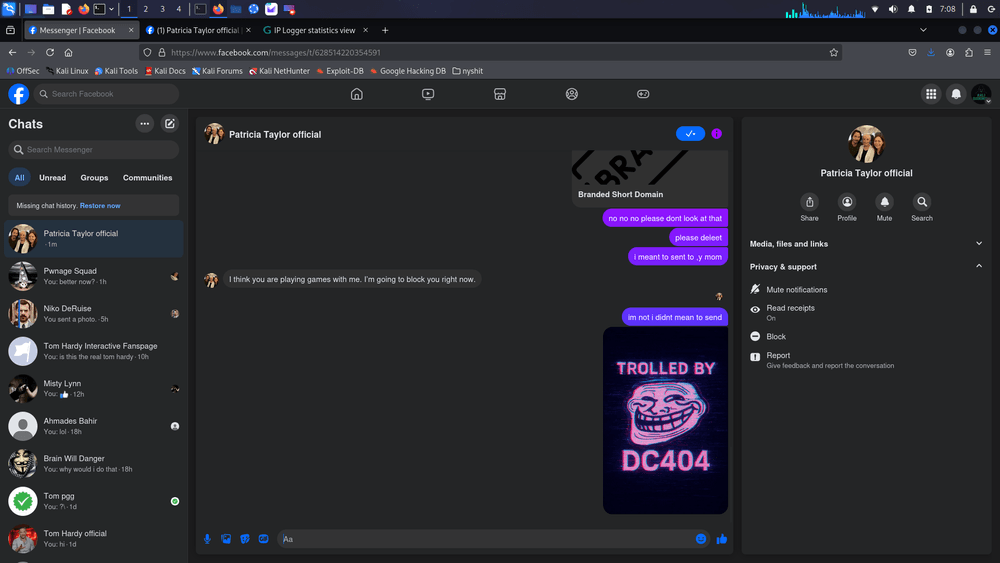The image size is (1000, 563).
Task: Switch to workspace 2 in panel
Action: point(145,9)
